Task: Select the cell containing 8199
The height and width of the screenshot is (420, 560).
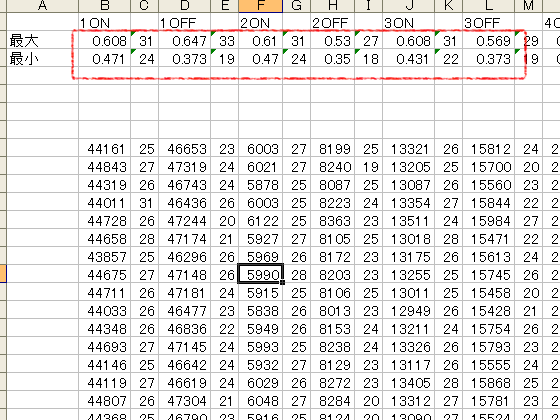Action: click(332, 149)
